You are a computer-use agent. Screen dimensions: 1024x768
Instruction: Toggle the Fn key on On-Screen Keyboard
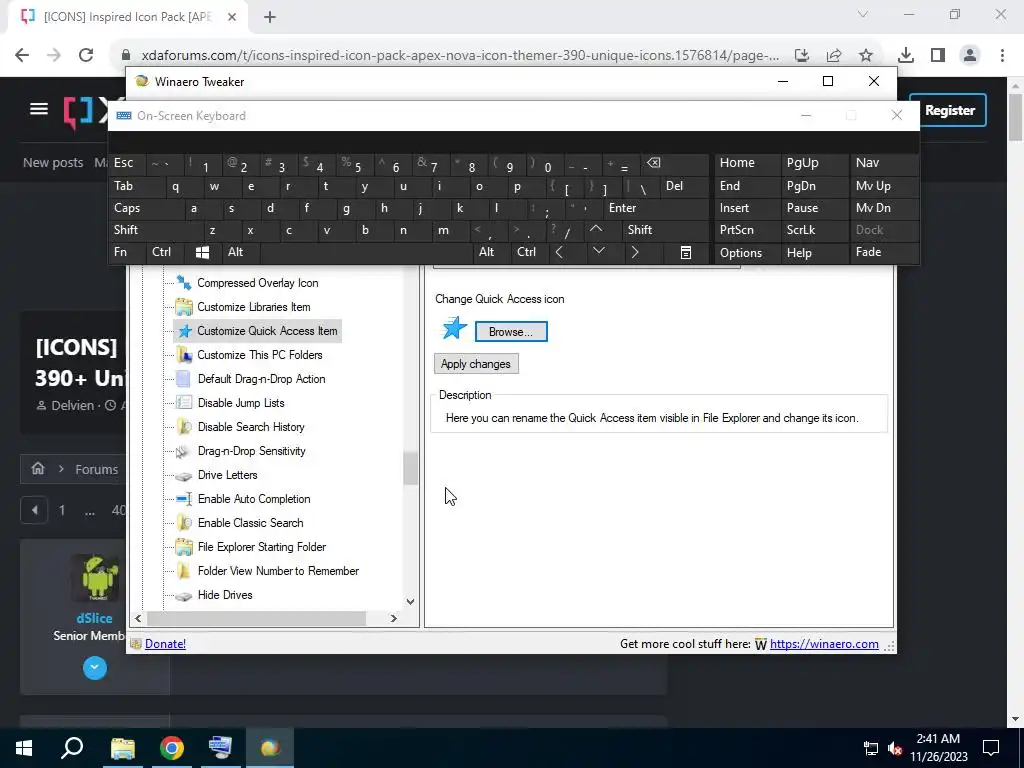click(127, 252)
